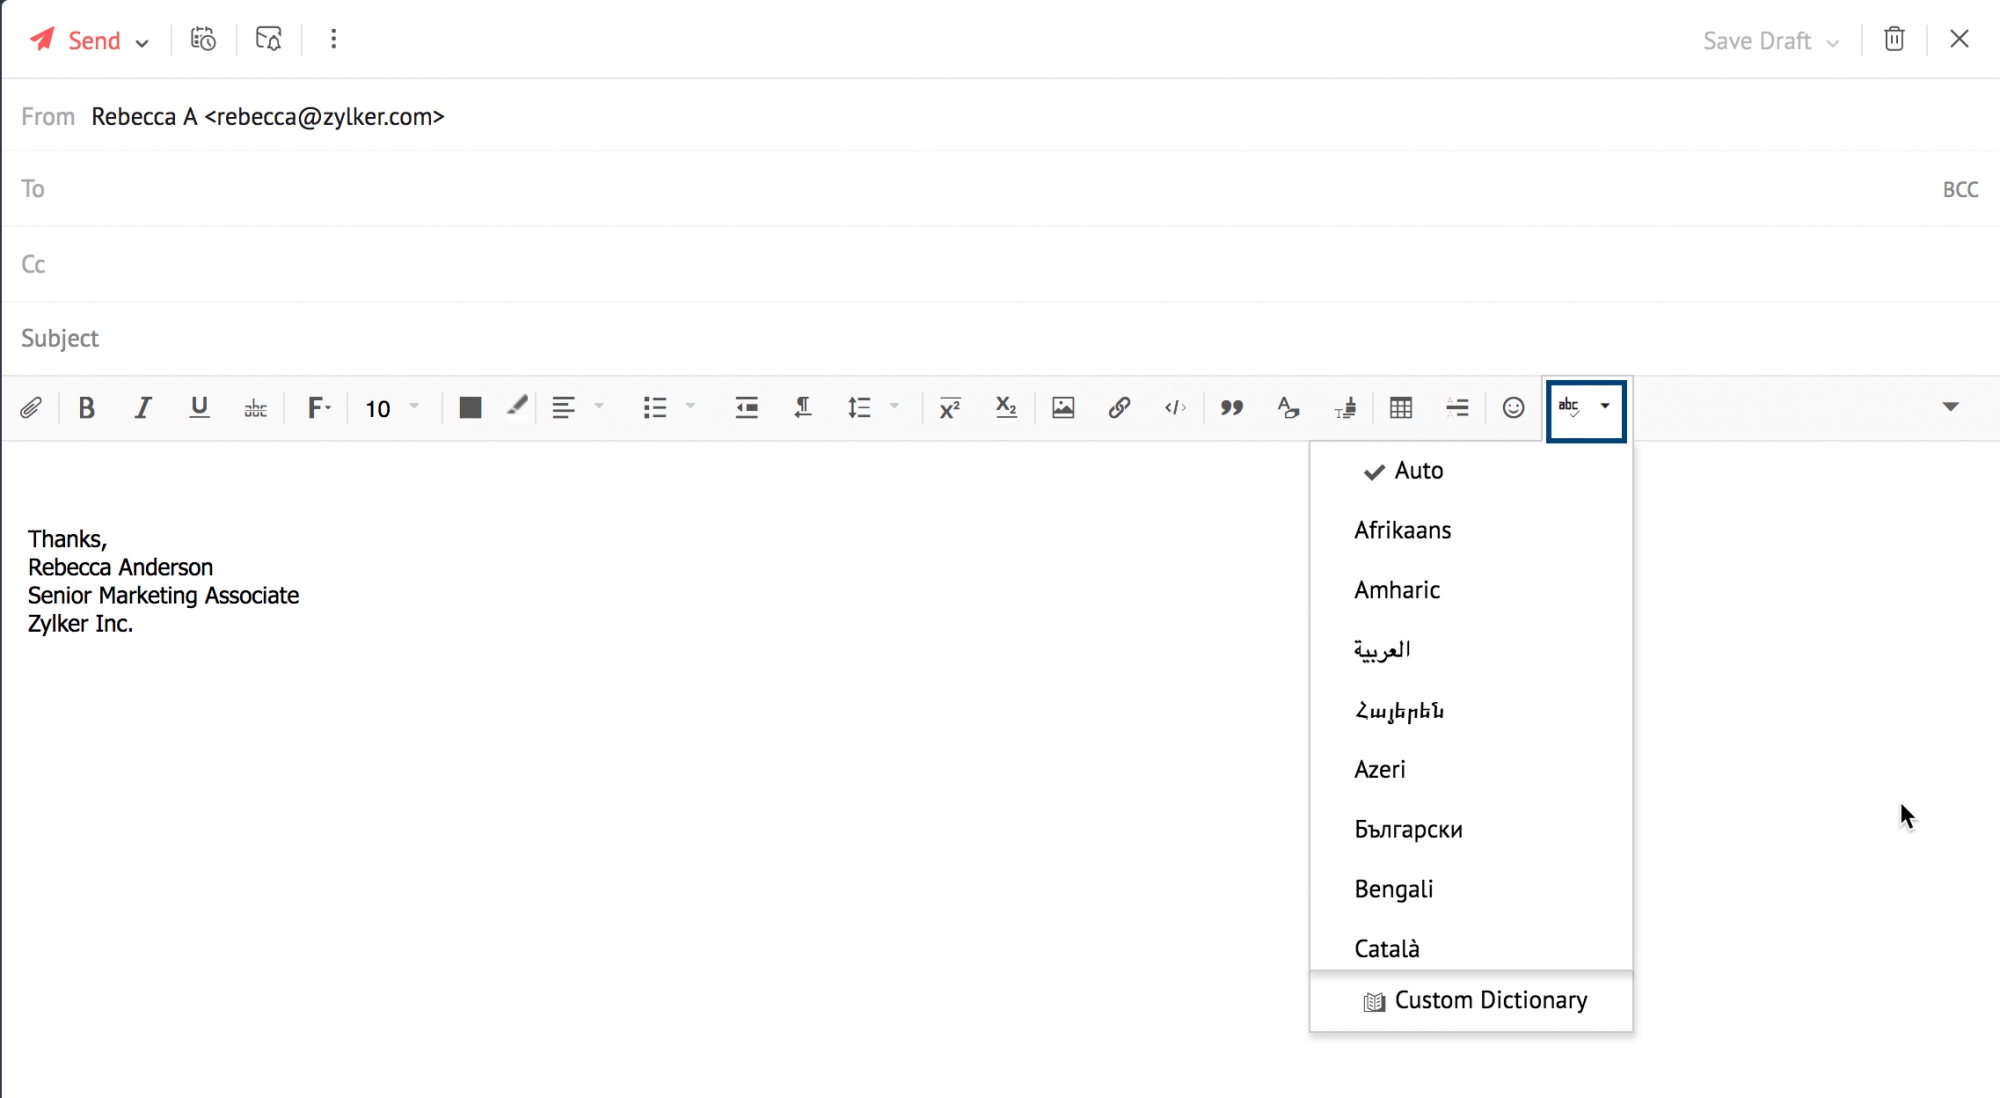Toggle underline formatting
The height and width of the screenshot is (1098, 2000).
pos(199,408)
